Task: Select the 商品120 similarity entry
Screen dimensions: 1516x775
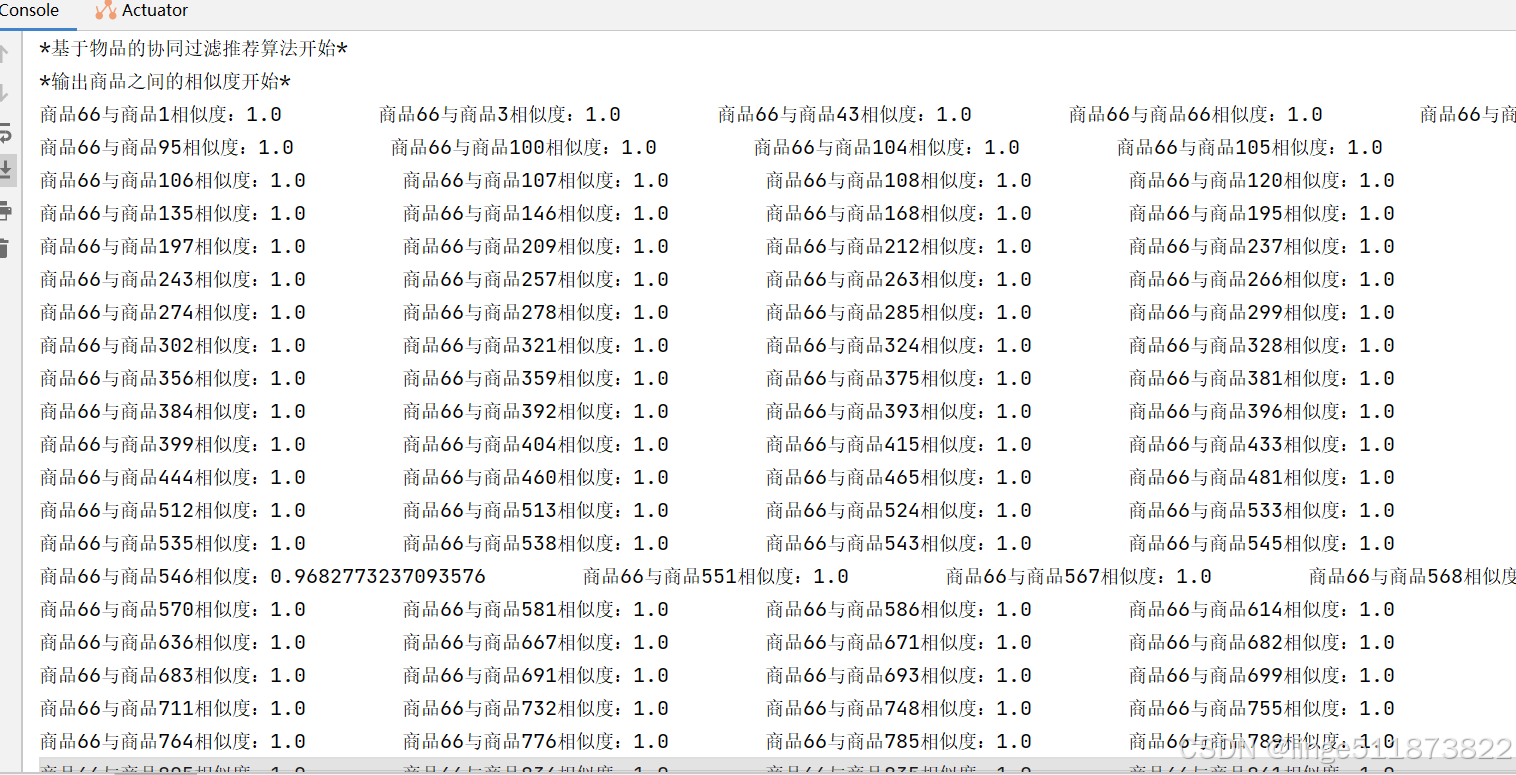Action: [1262, 181]
